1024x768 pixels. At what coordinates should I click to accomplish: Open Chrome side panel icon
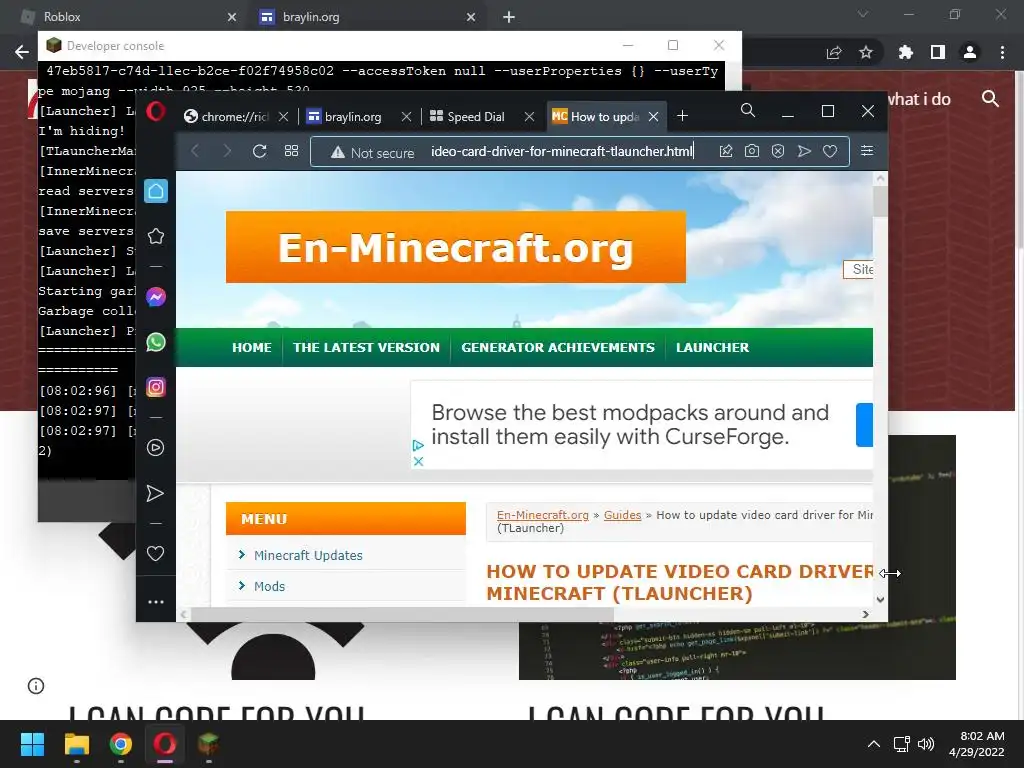938,52
